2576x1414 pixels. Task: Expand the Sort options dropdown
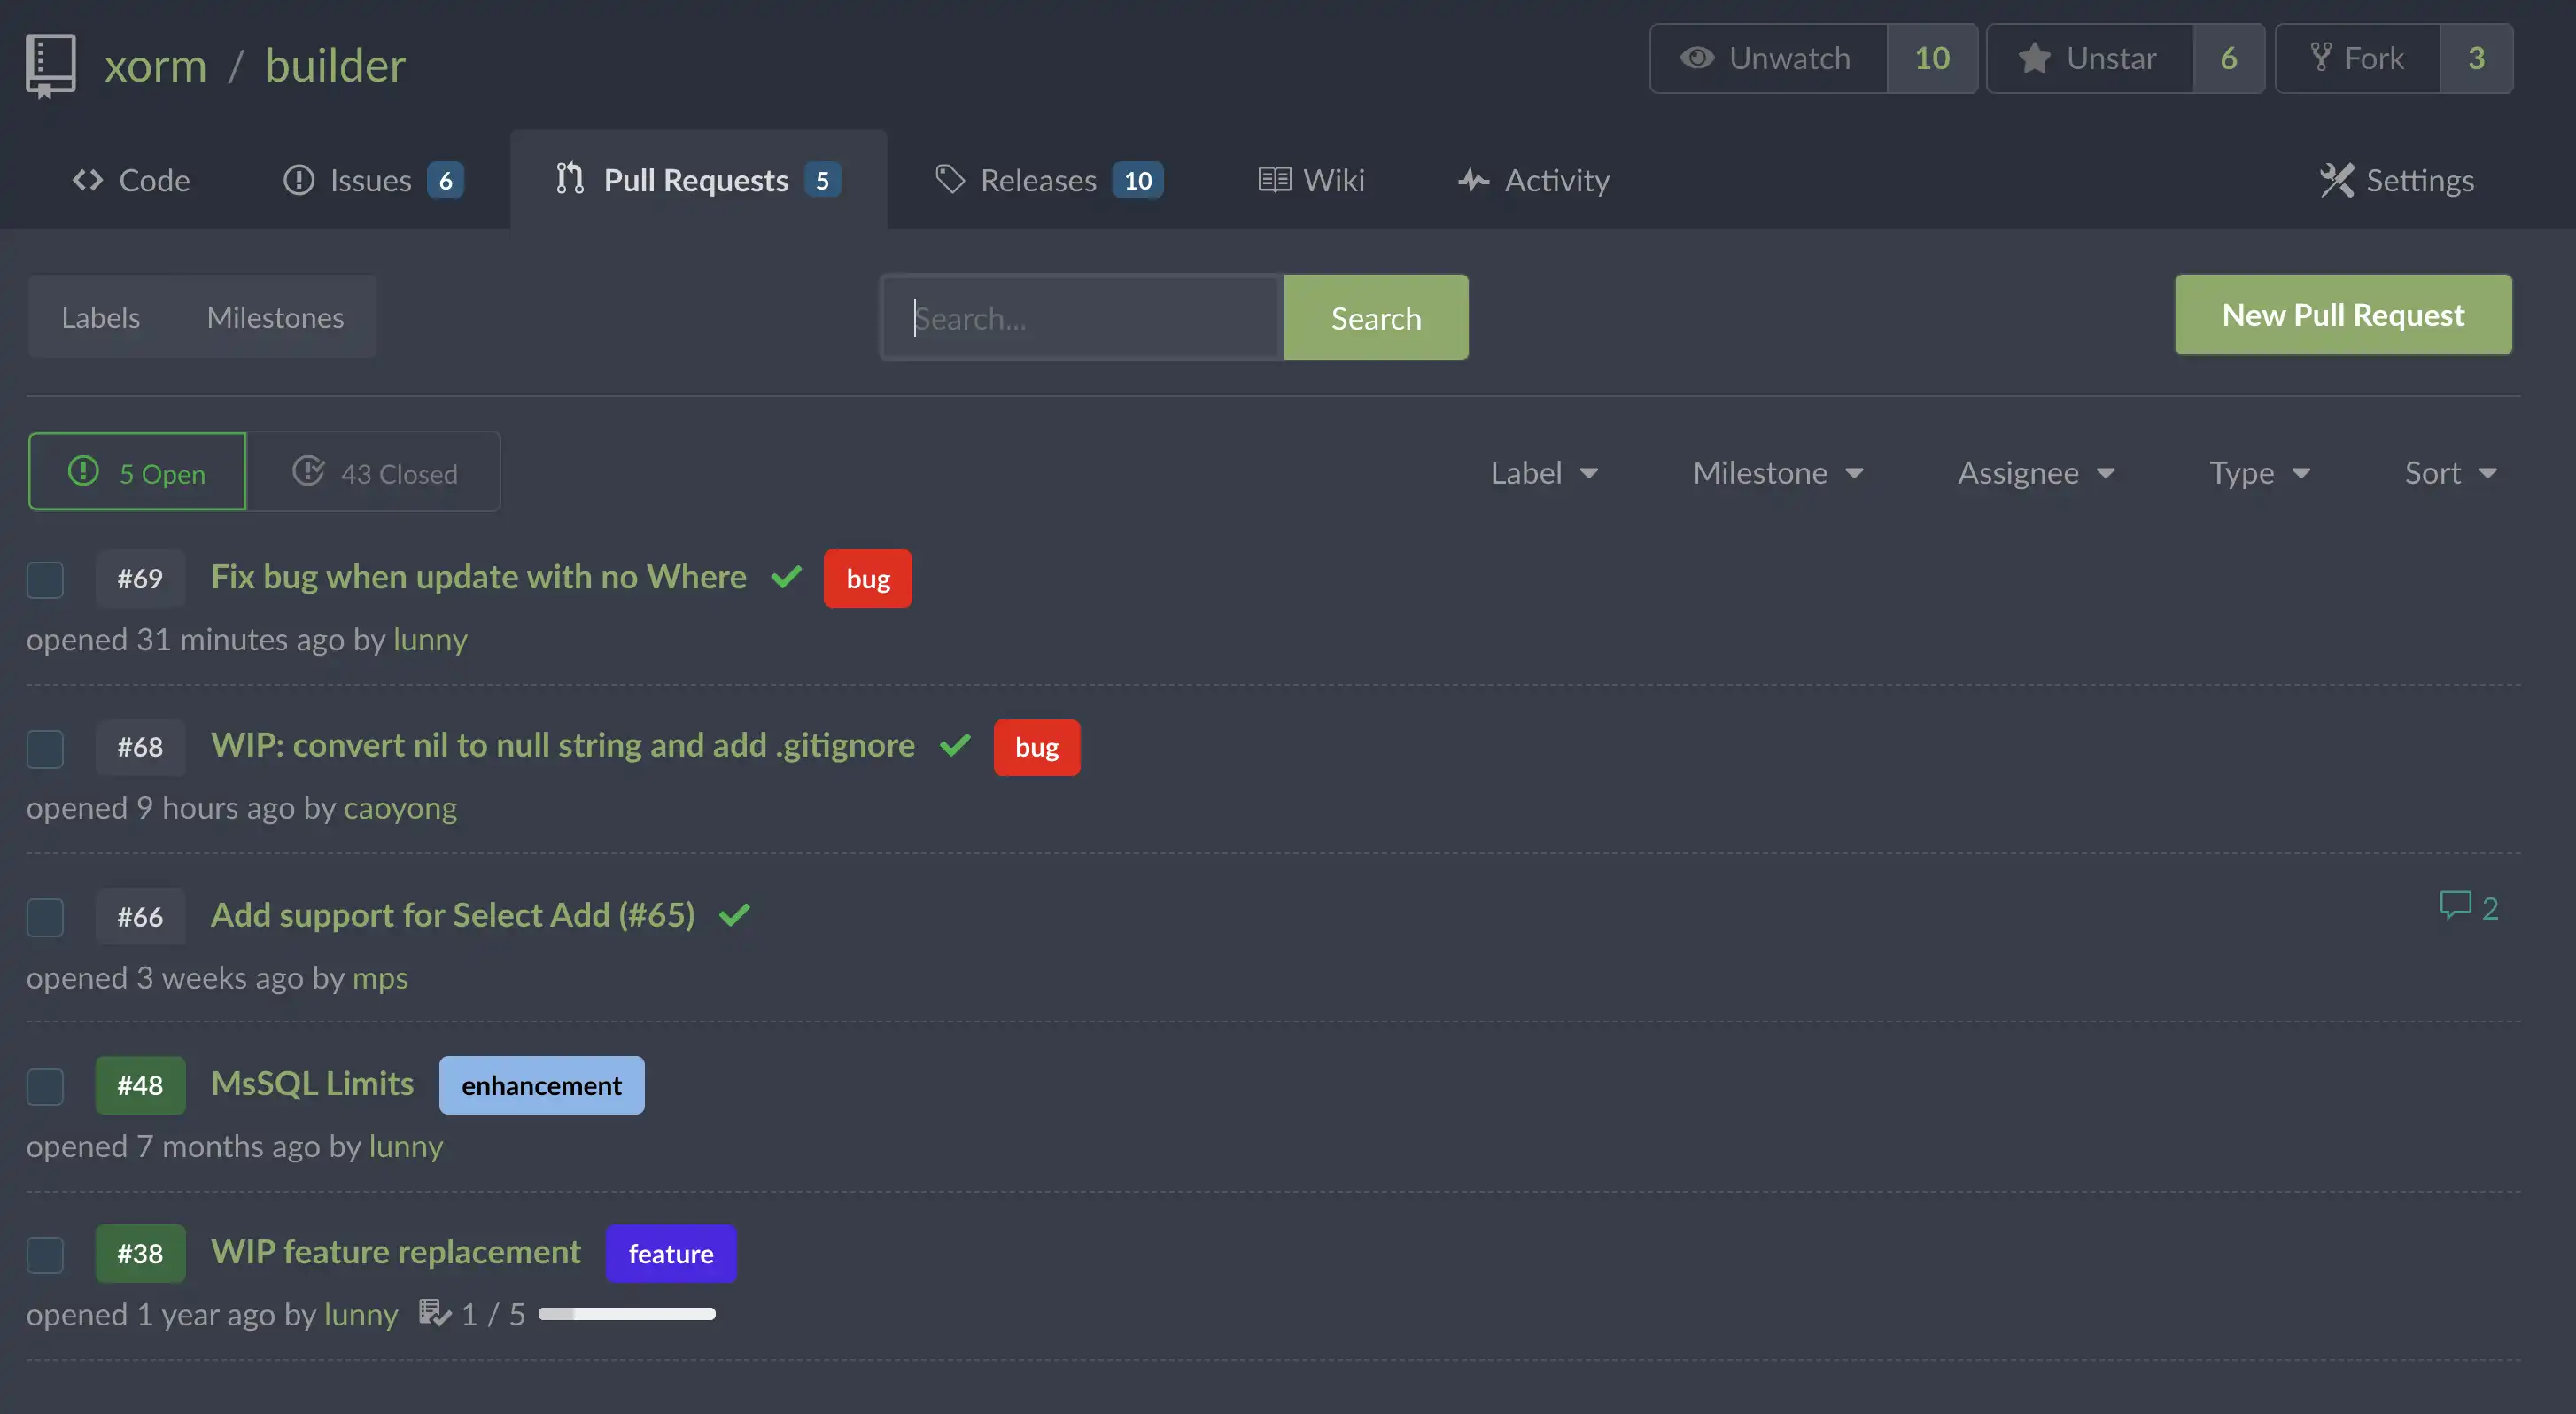point(2449,470)
